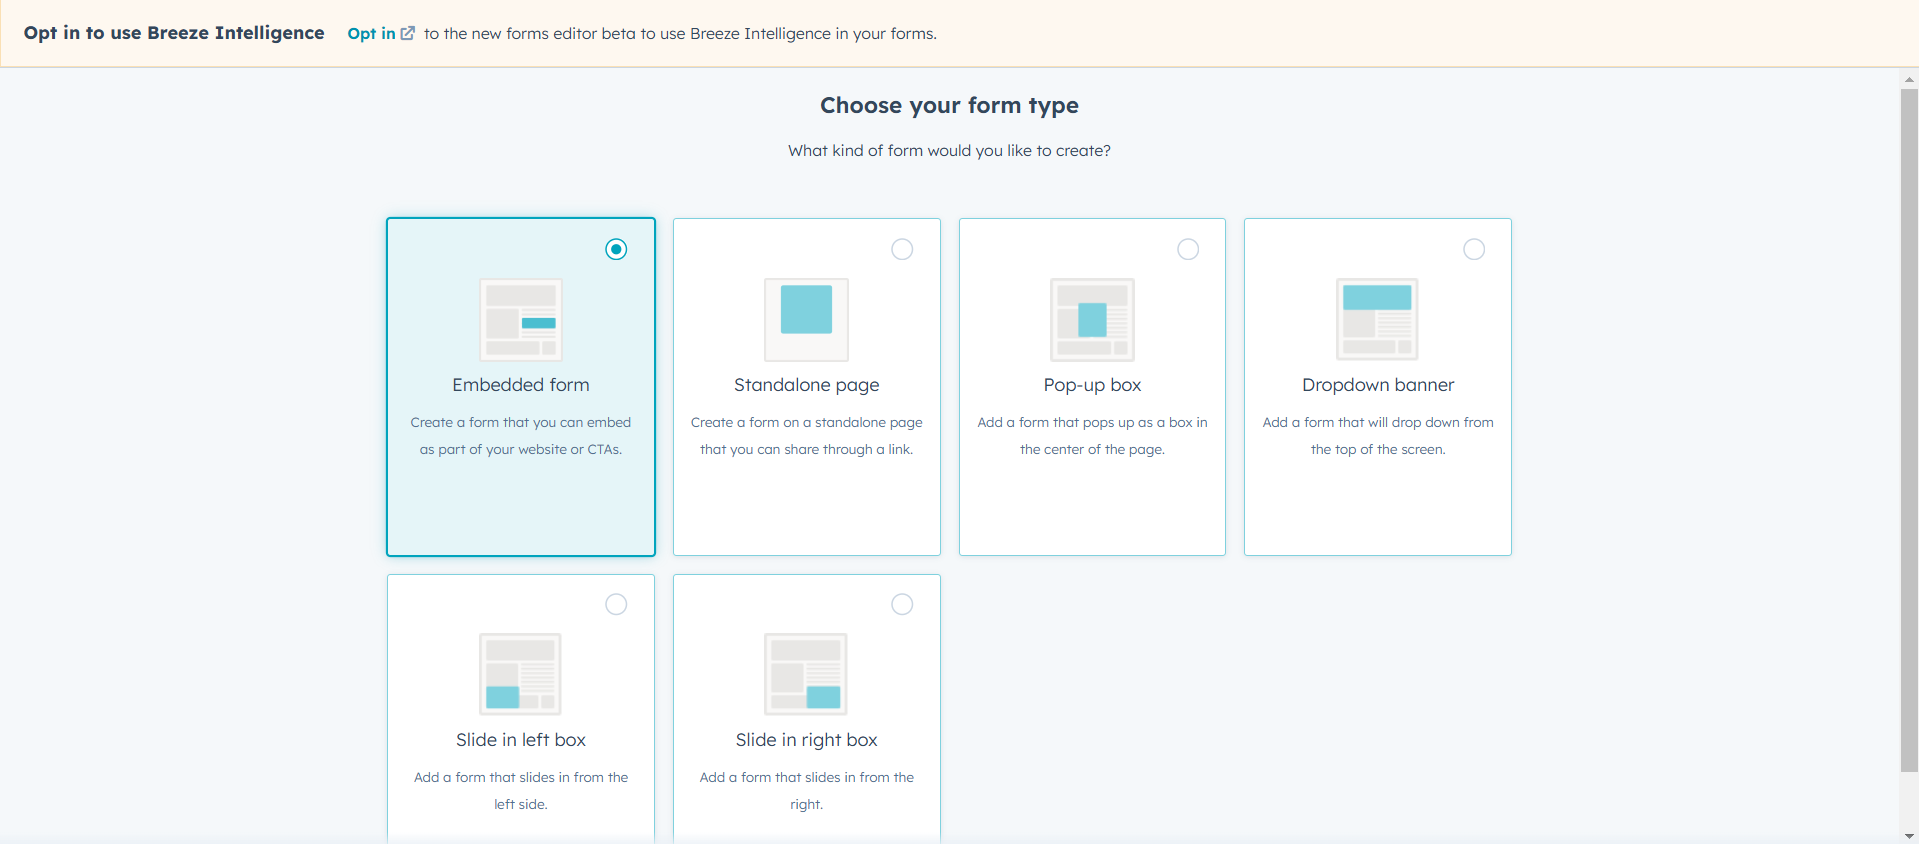Screen dimensions: 1919x844
Task: Click the Dropdown banner illustration icon
Action: (1377, 319)
